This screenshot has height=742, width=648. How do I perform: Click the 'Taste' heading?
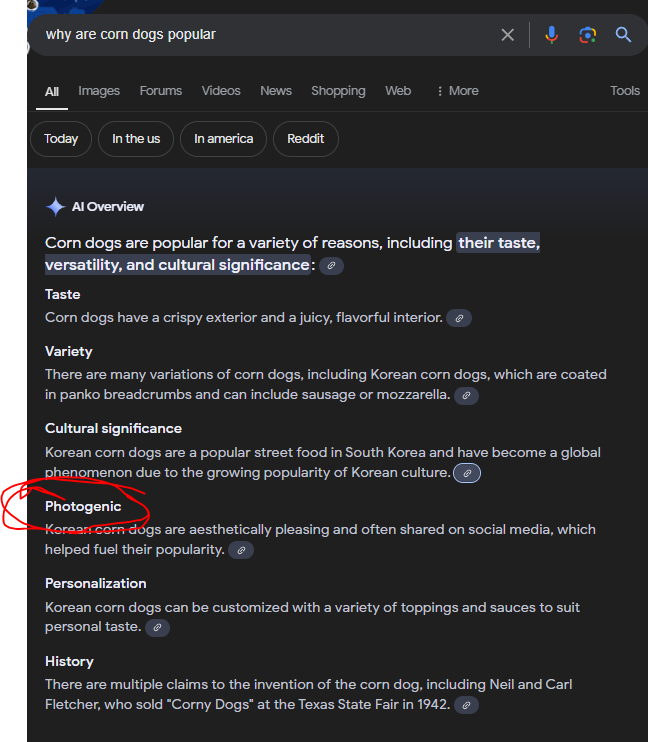tap(62, 294)
